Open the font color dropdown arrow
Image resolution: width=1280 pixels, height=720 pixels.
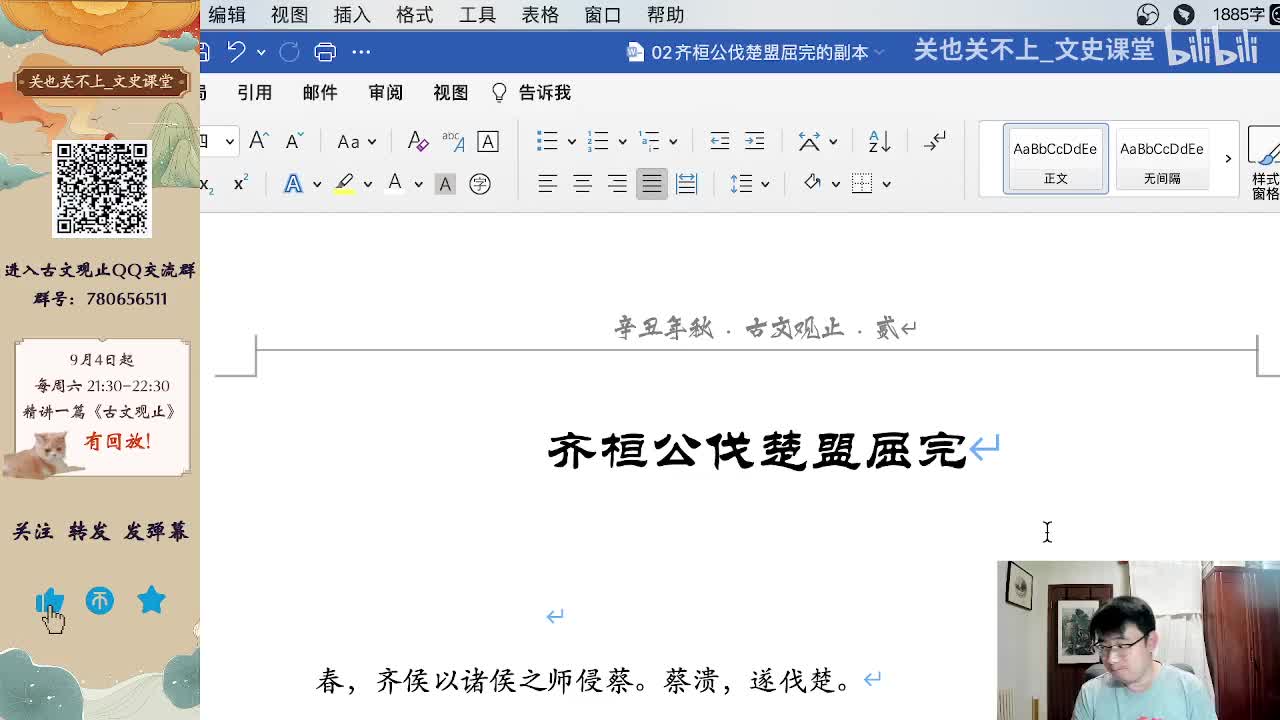pyautogui.click(x=418, y=184)
